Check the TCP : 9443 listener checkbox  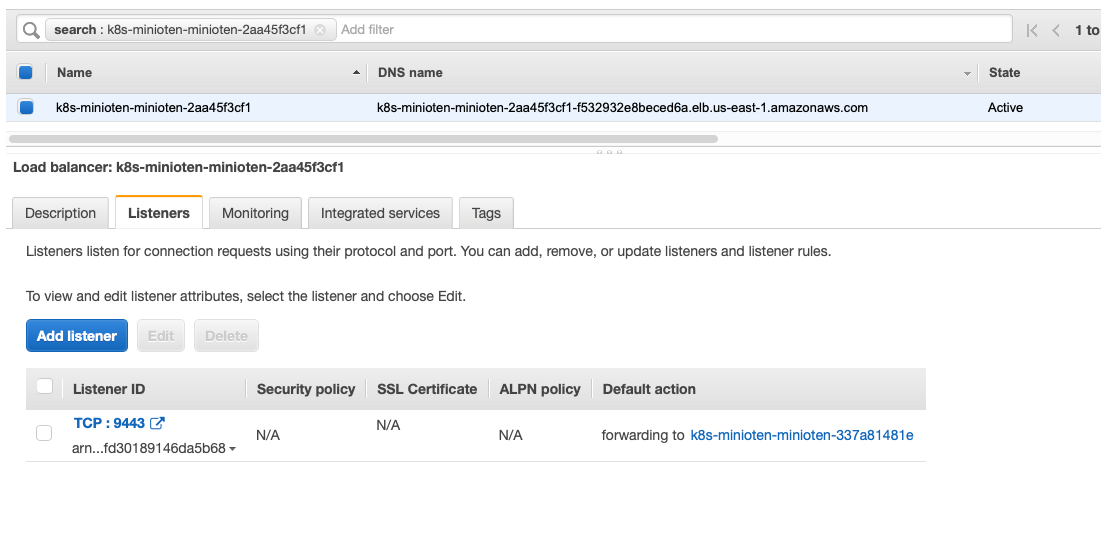click(44, 433)
